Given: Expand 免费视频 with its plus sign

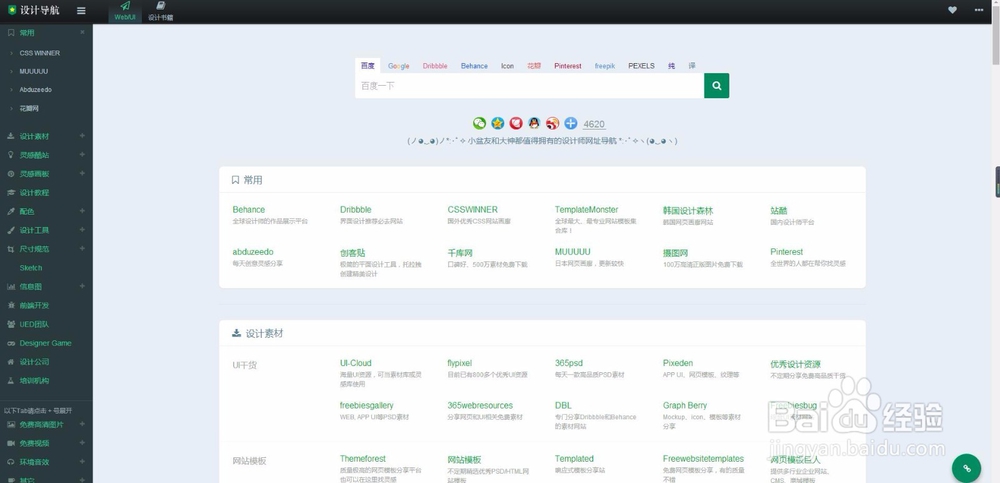Looking at the screenshot, I should point(82,443).
